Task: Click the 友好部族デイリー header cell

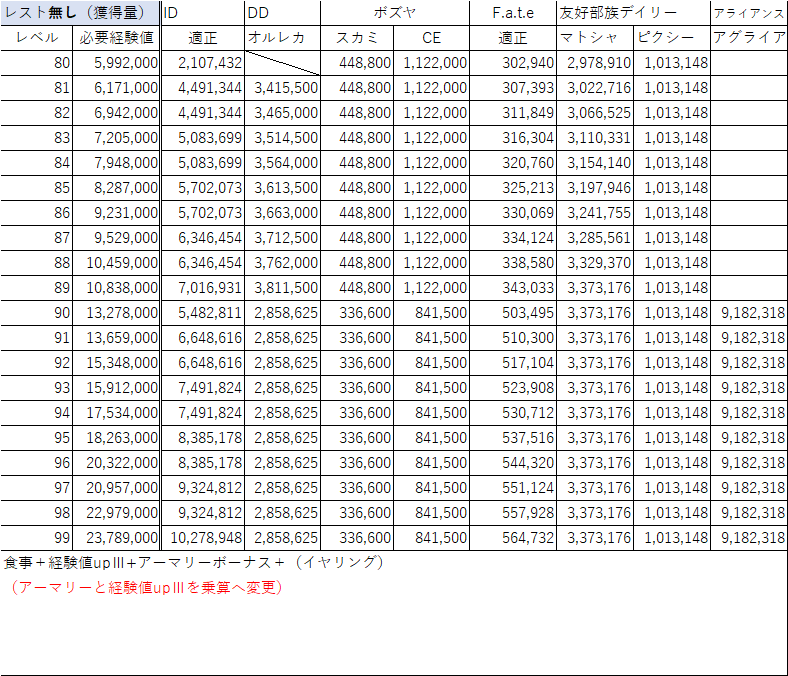Action: [634, 13]
